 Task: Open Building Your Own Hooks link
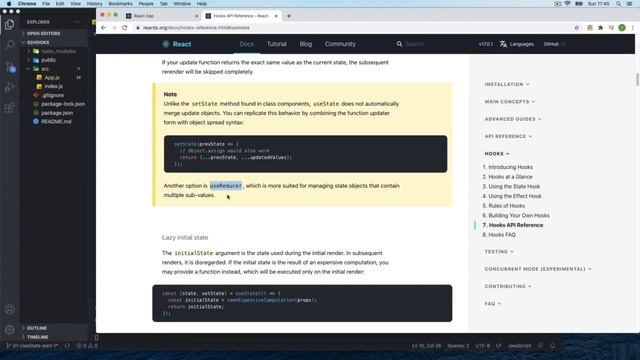tap(519, 216)
